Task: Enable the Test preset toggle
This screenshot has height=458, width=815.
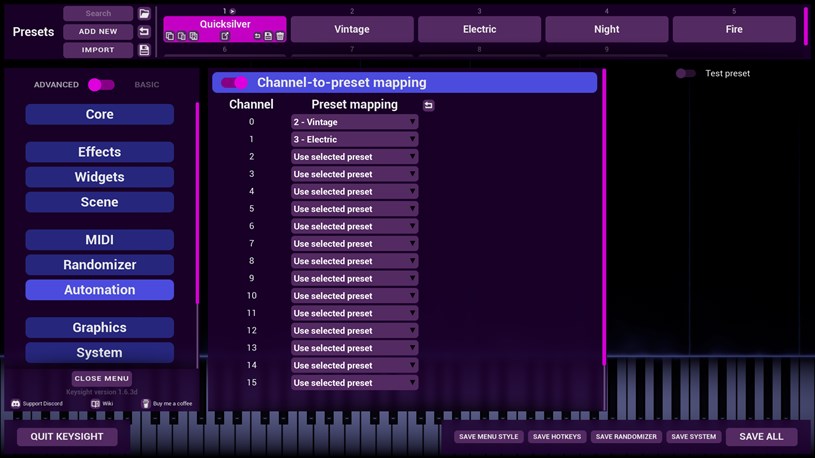Action: 685,73
